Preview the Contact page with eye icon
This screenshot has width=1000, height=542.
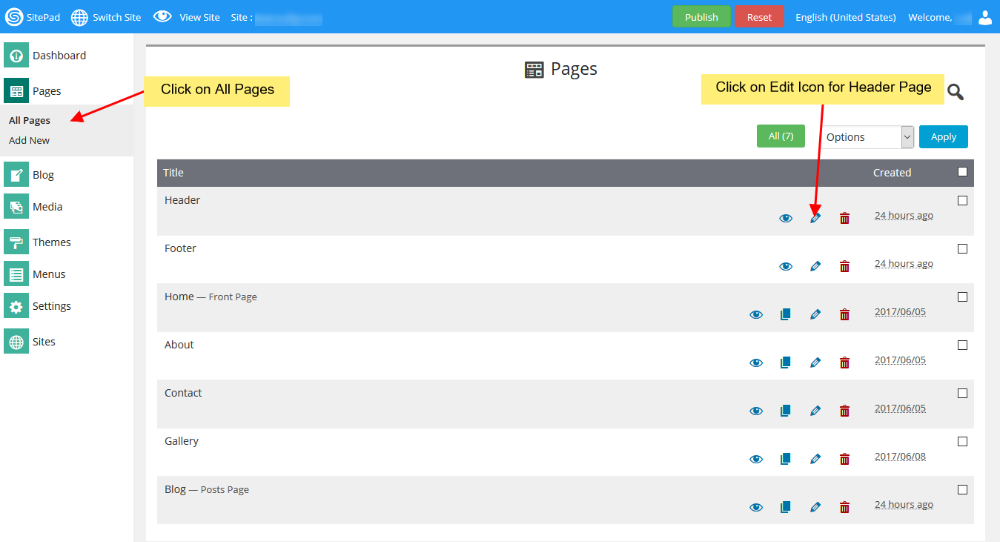[756, 411]
